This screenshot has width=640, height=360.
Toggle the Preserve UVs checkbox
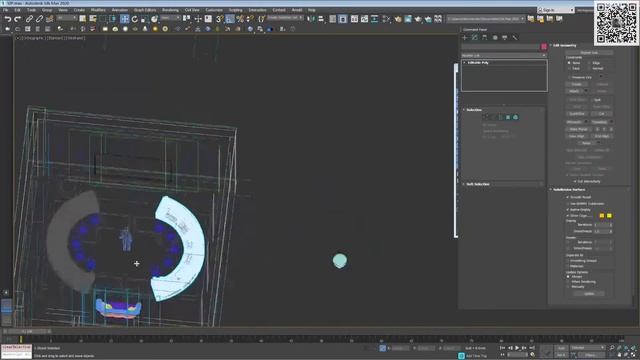(569, 77)
